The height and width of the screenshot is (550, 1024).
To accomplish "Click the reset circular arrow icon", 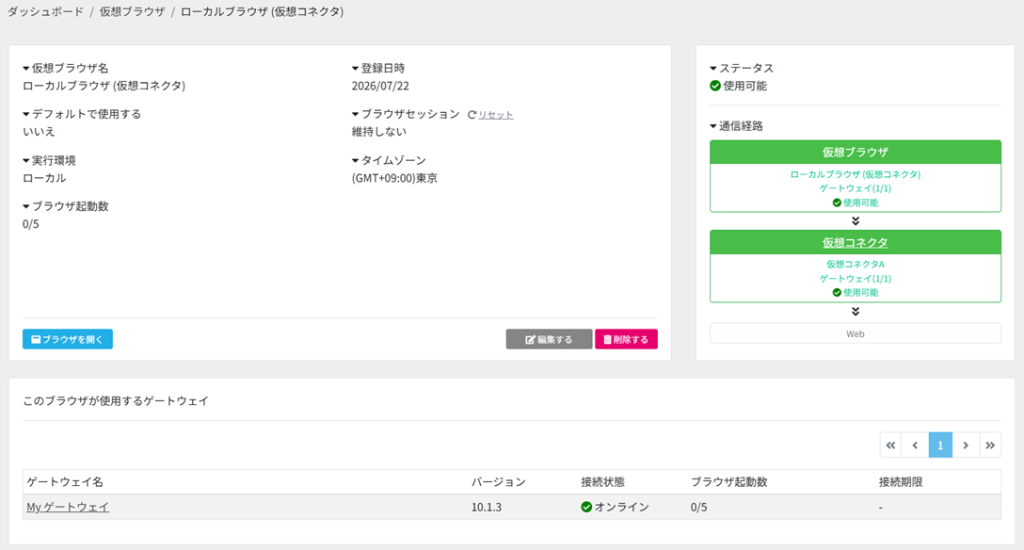I will pos(472,115).
